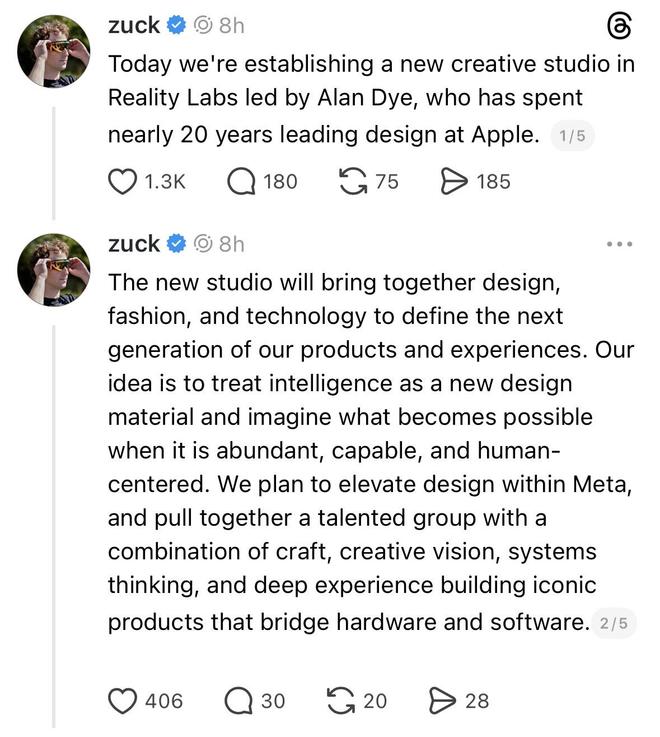Image resolution: width=660 pixels, height=737 pixels.
Task: Like the second post about the new studio
Action: pyautogui.click(x=122, y=701)
